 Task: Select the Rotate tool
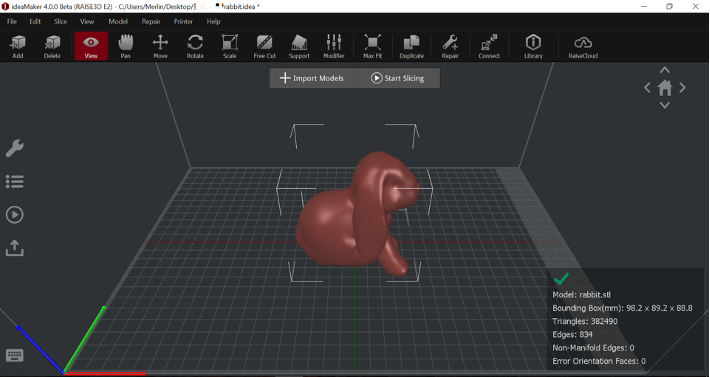[195, 46]
